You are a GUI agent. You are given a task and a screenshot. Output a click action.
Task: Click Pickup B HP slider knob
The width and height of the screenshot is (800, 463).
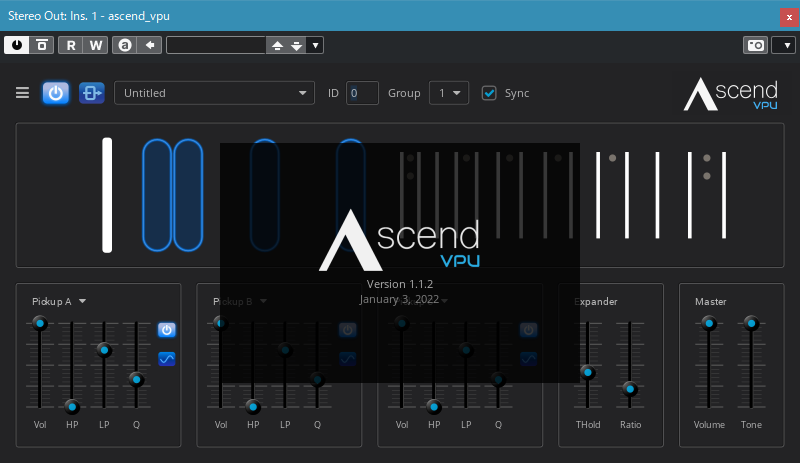coord(253,407)
